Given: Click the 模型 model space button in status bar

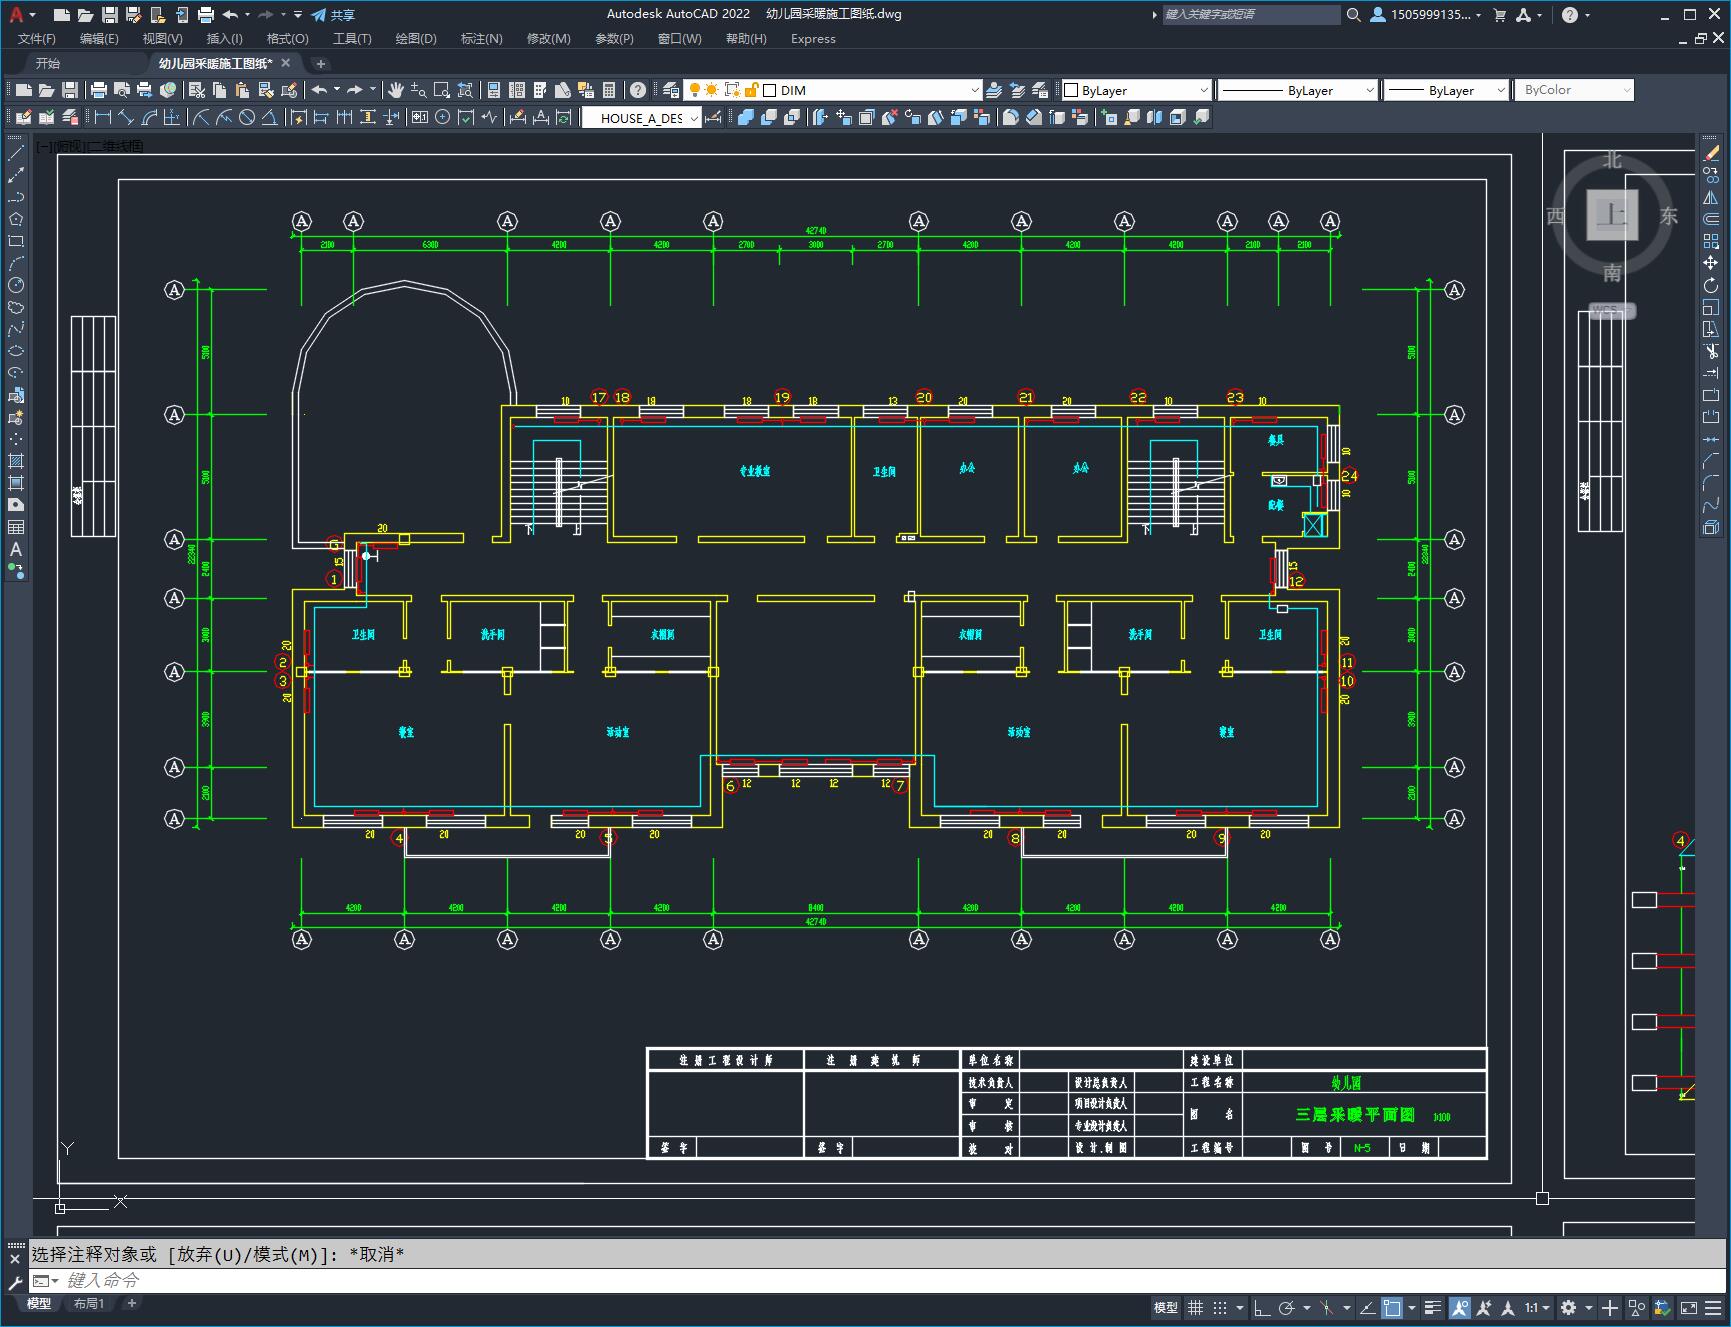Looking at the screenshot, I should (x=1166, y=1307).
